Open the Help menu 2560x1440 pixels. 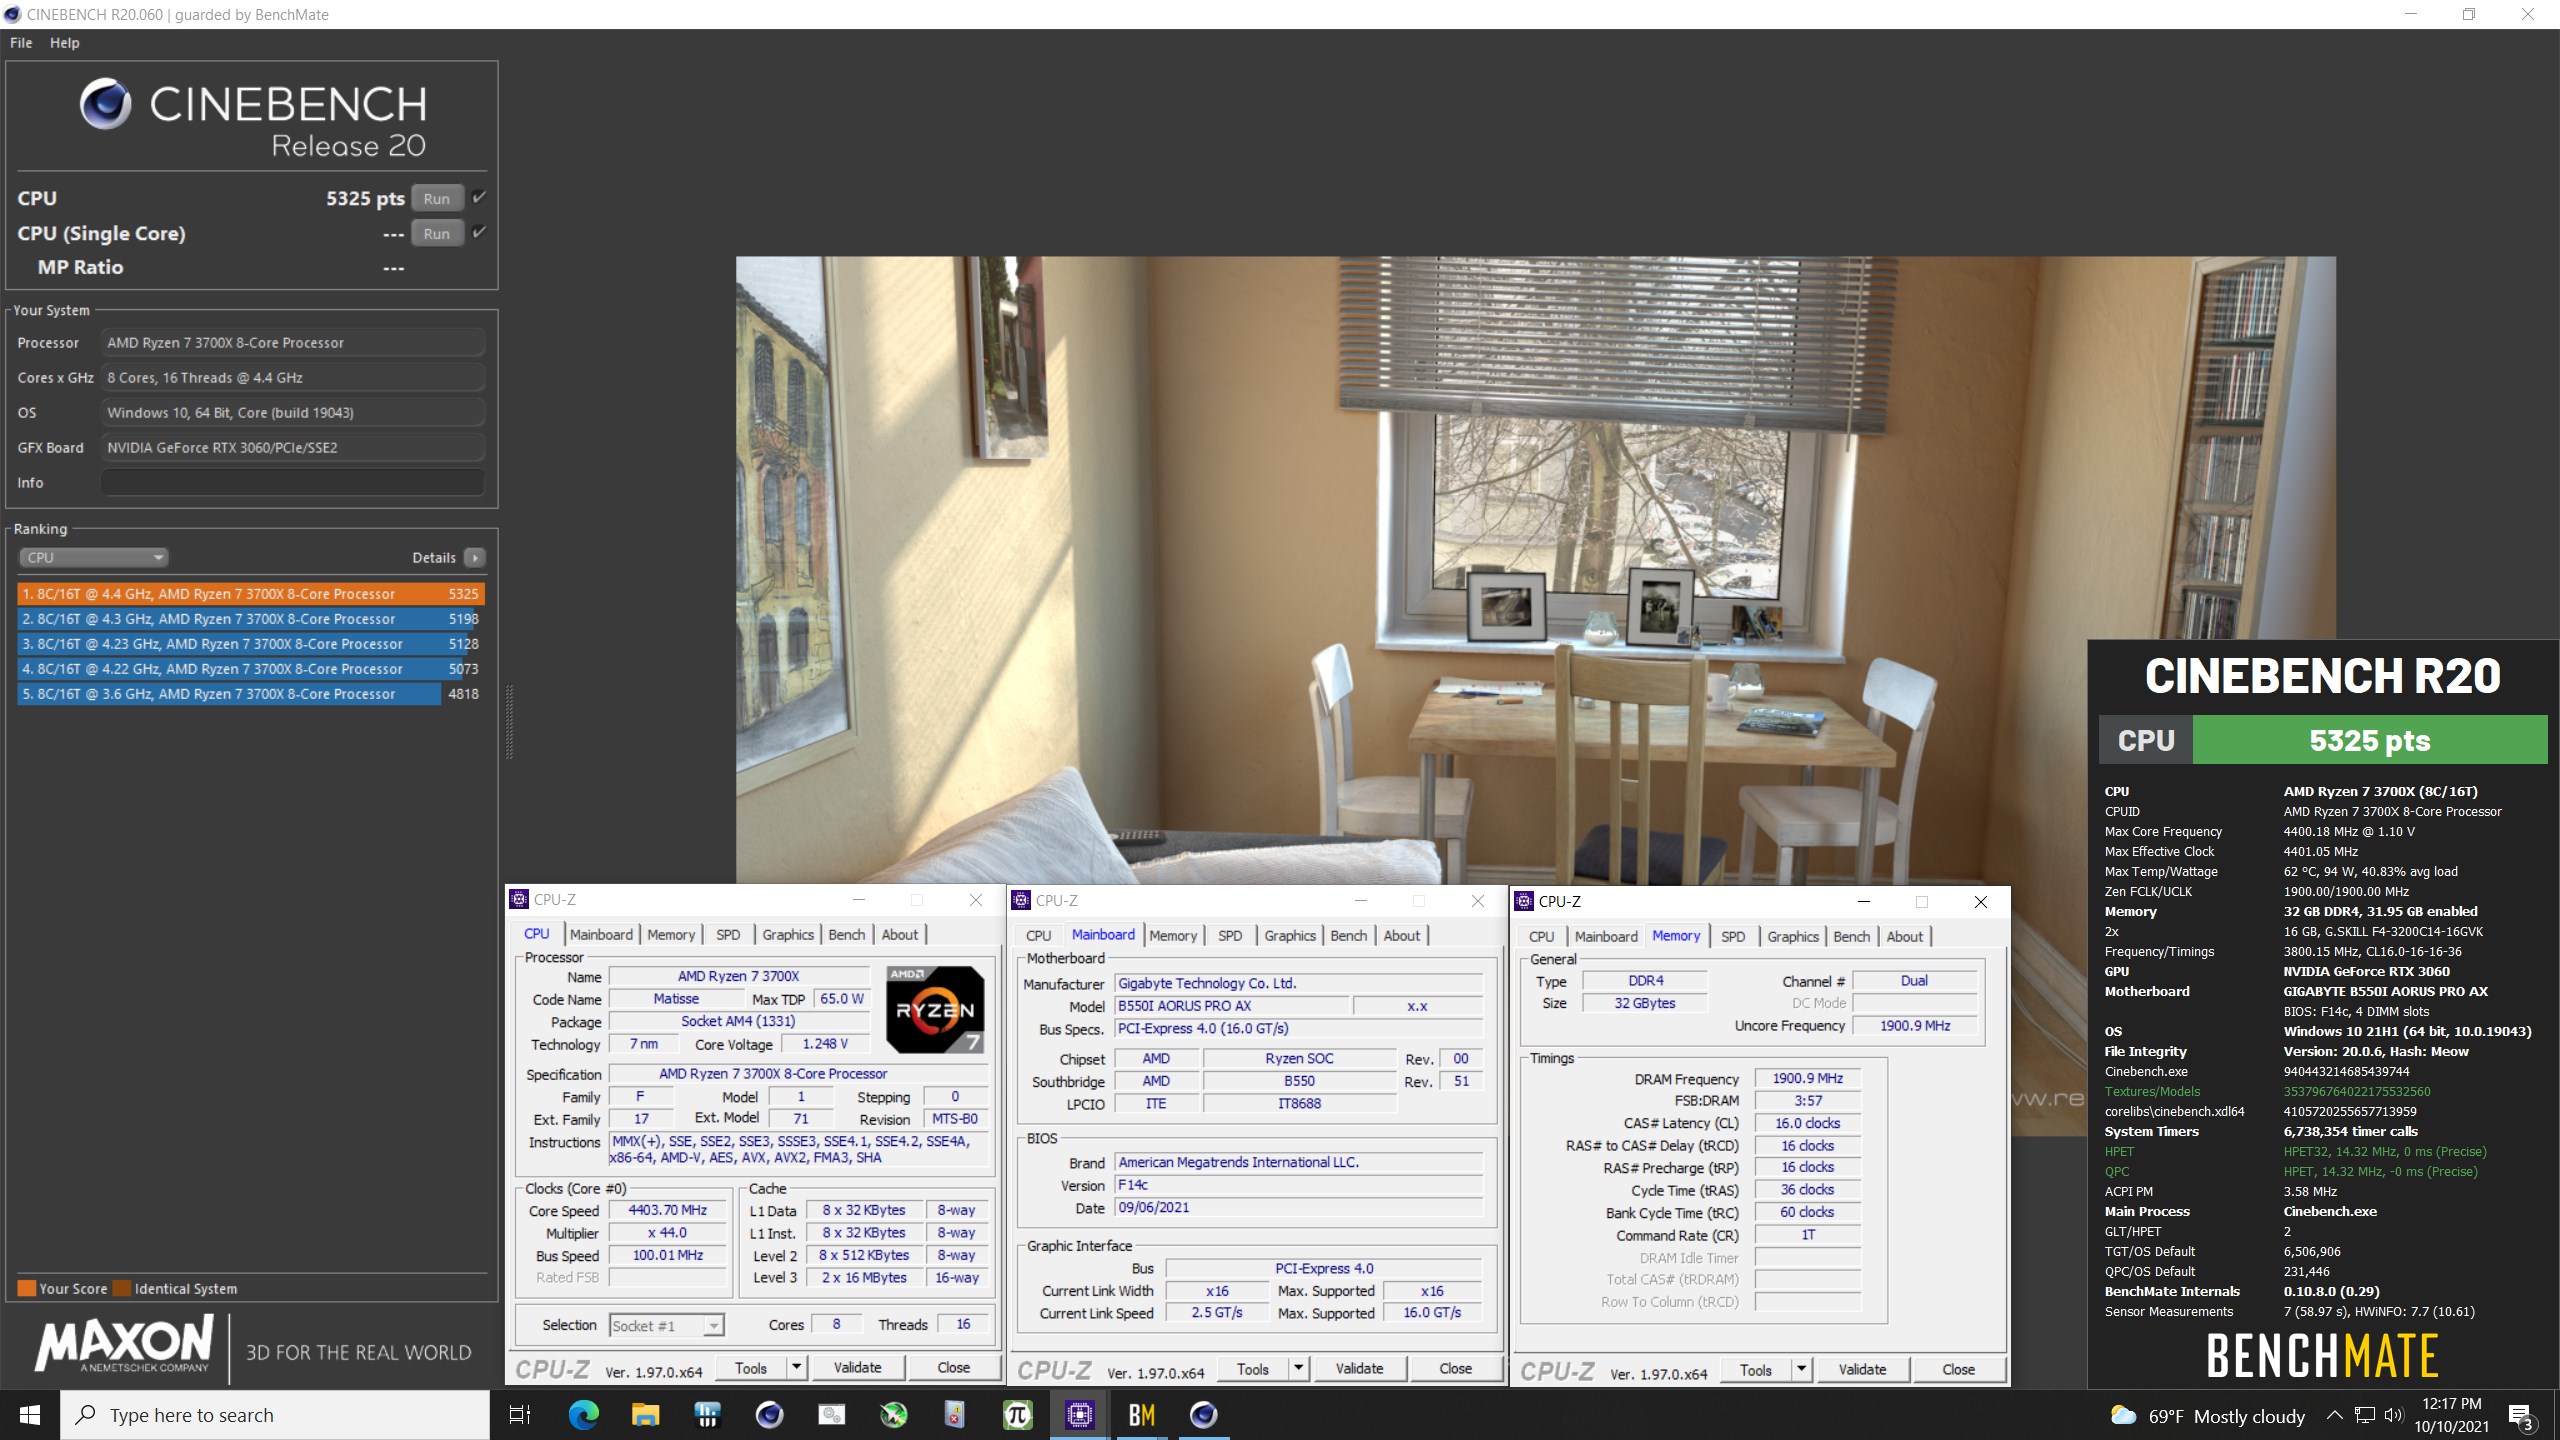[65, 42]
